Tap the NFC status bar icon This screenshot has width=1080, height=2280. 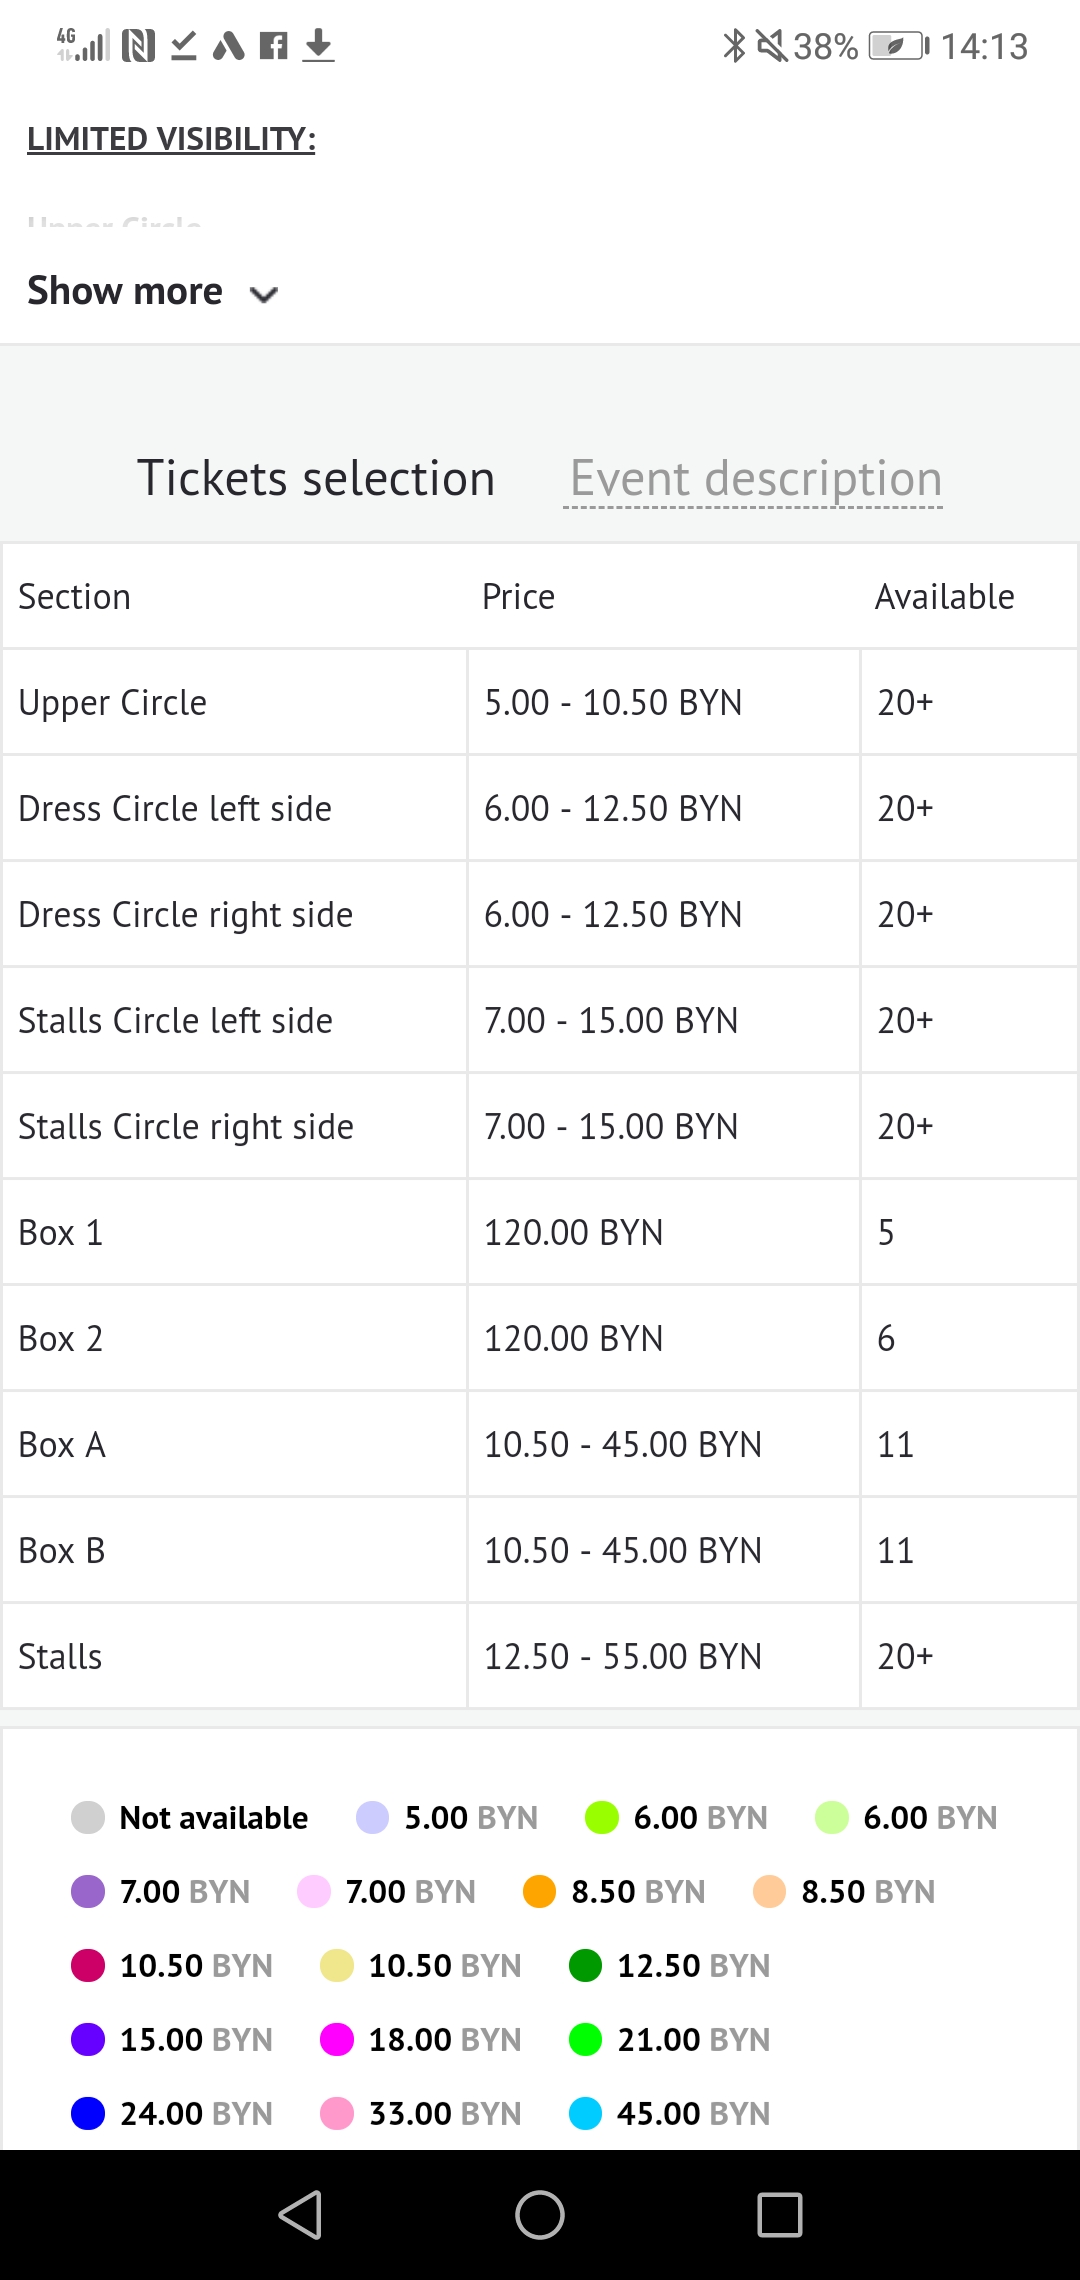tap(138, 46)
